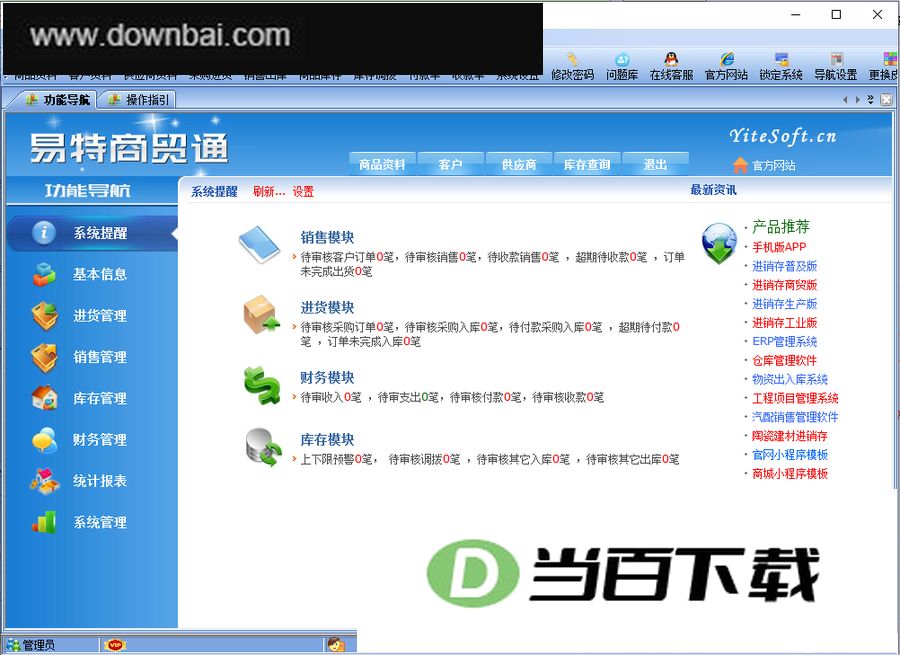Click the VIP badge in status bar
Viewport: 900px width, 655px height.
click(x=115, y=645)
